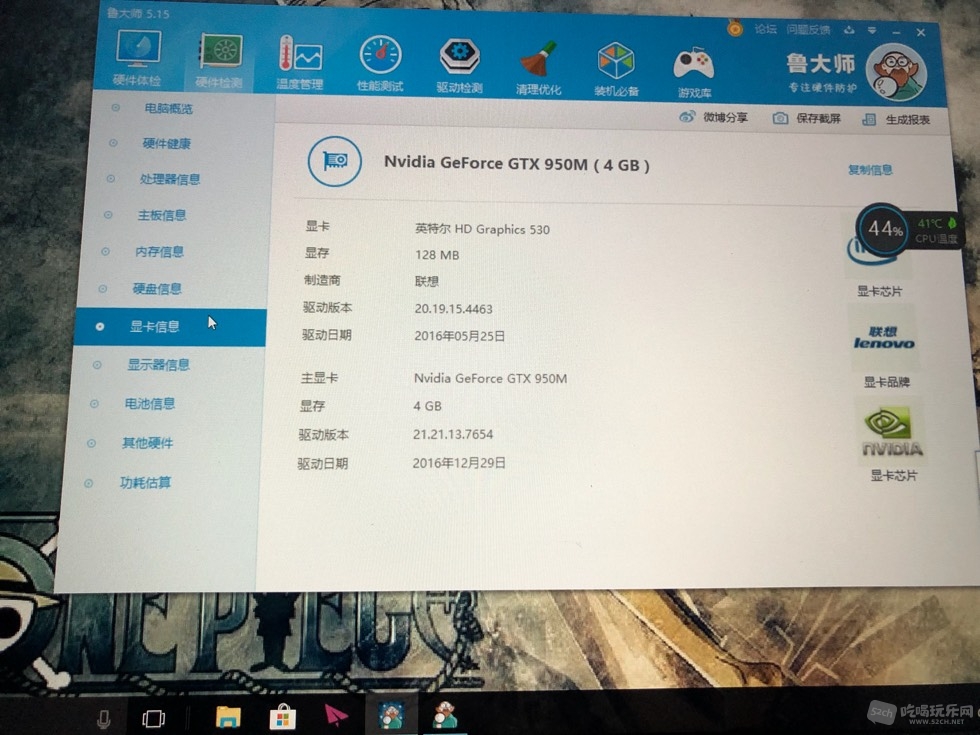The width and height of the screenshot is (980, 735).
Task: Show 硬盘信息 hard disk info
Action: pos(157,289)
